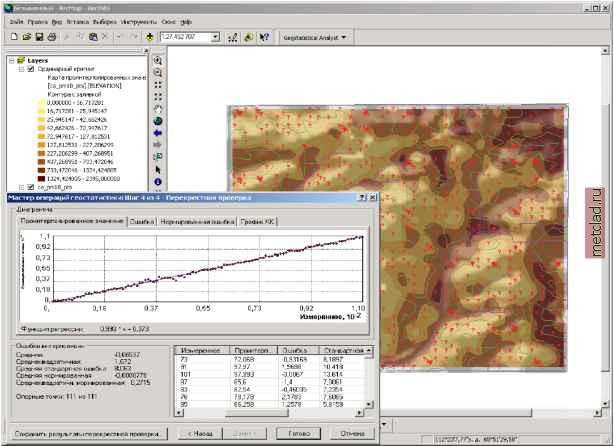Open the map scale dropdown
614x446 pixels.
tap(216, 37)
